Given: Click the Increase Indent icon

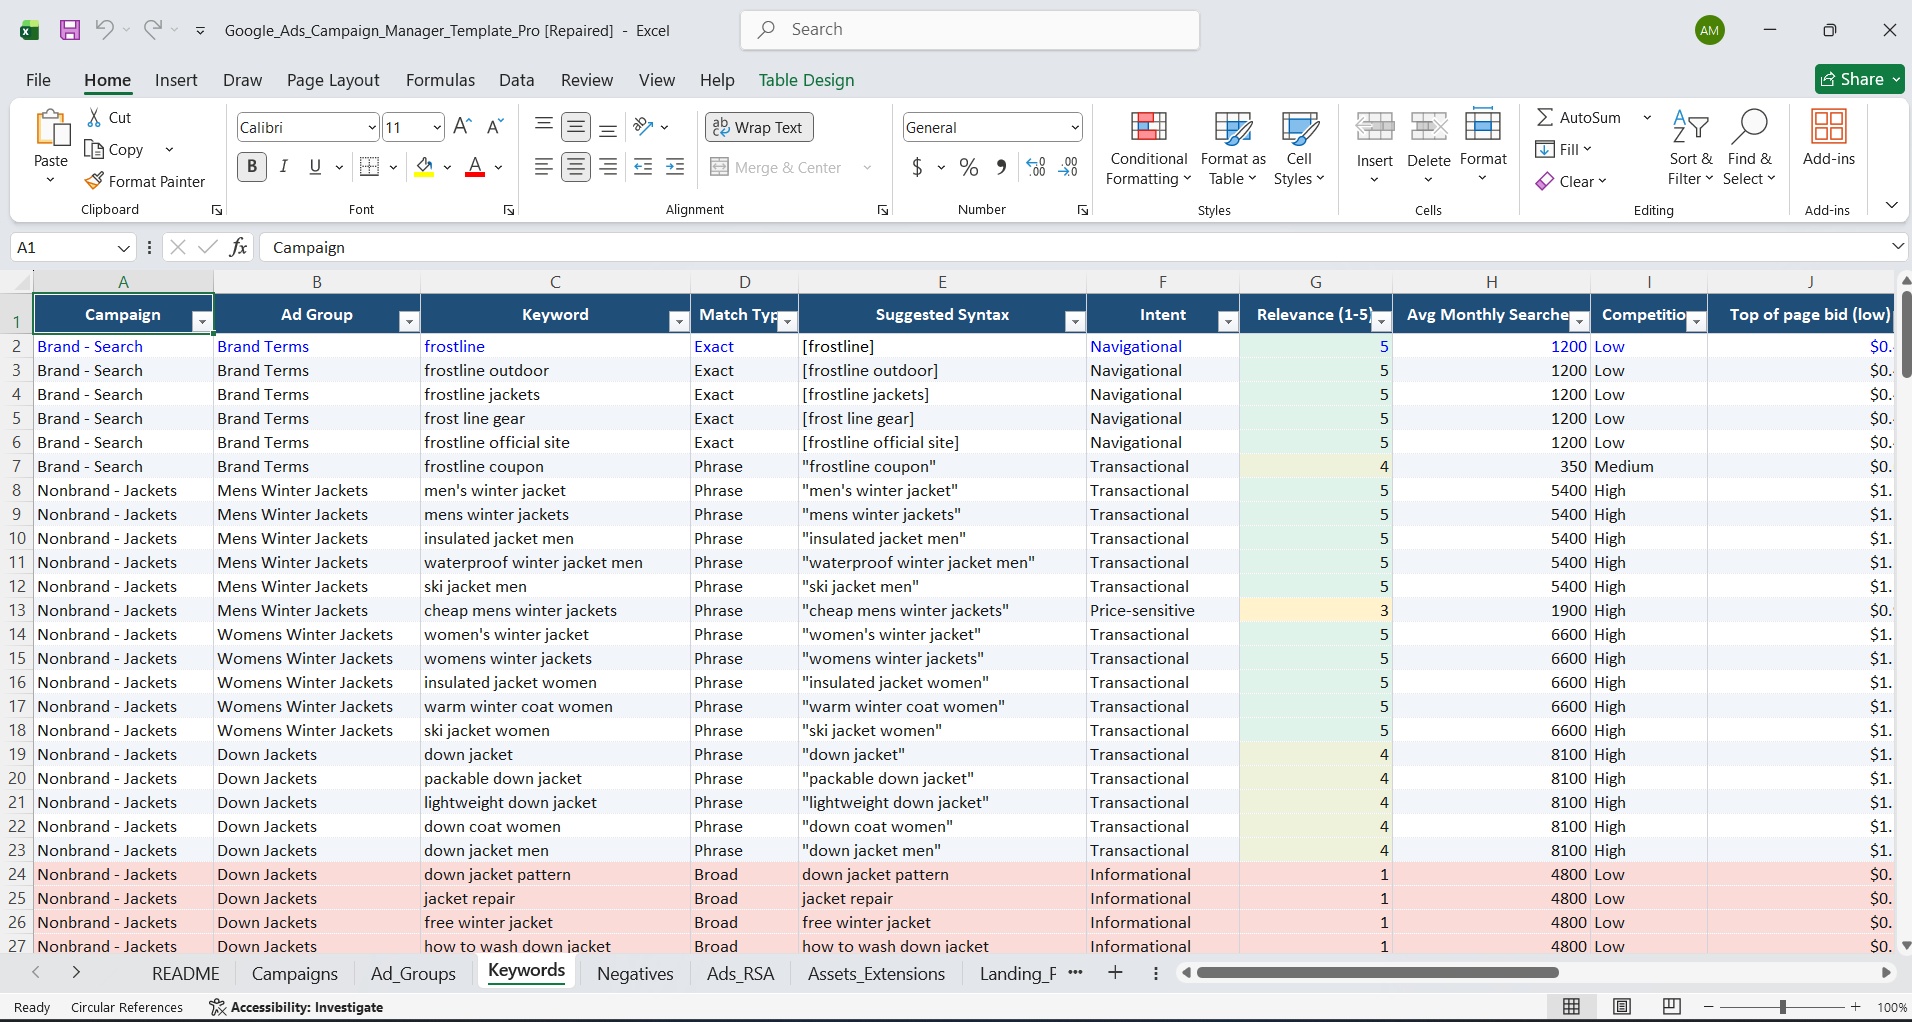Looking at the screenshot, I should [675, 167].
